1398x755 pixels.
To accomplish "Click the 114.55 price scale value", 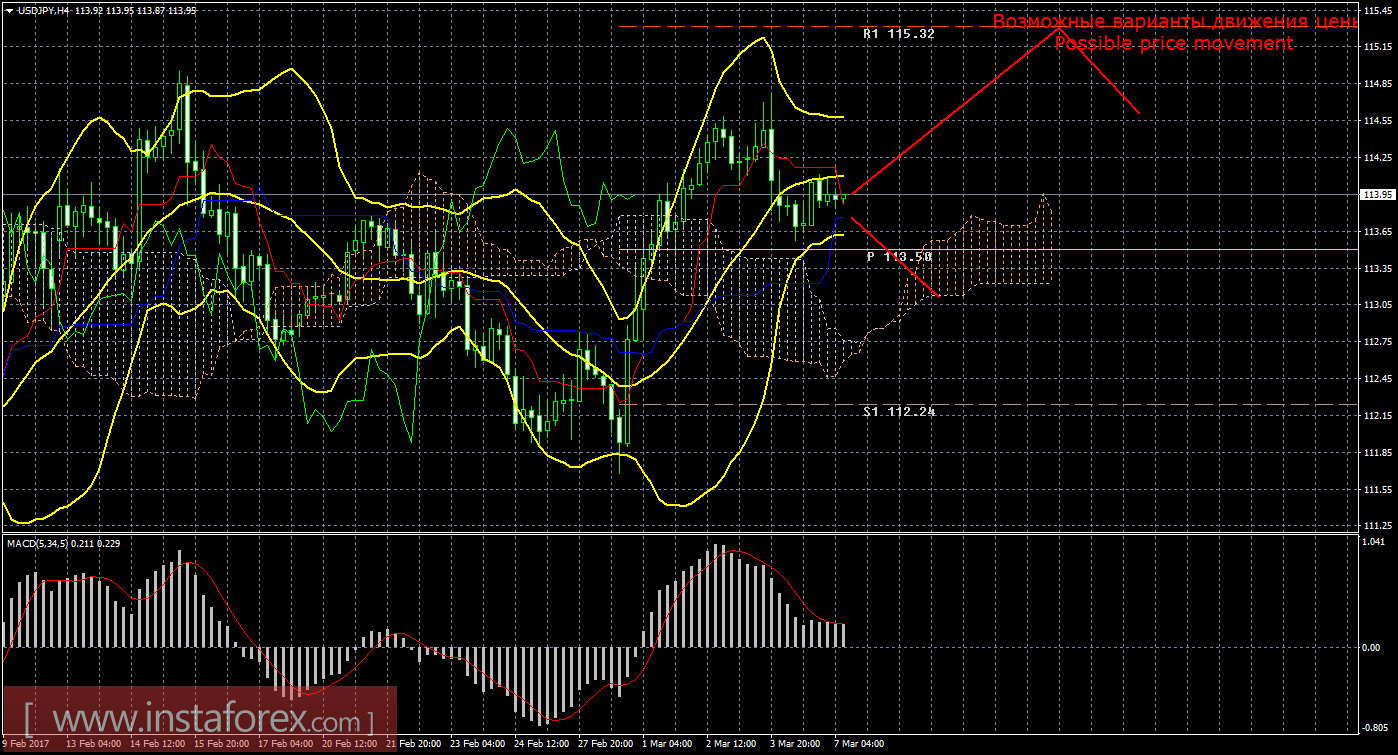I will [x=1379, y=121].
